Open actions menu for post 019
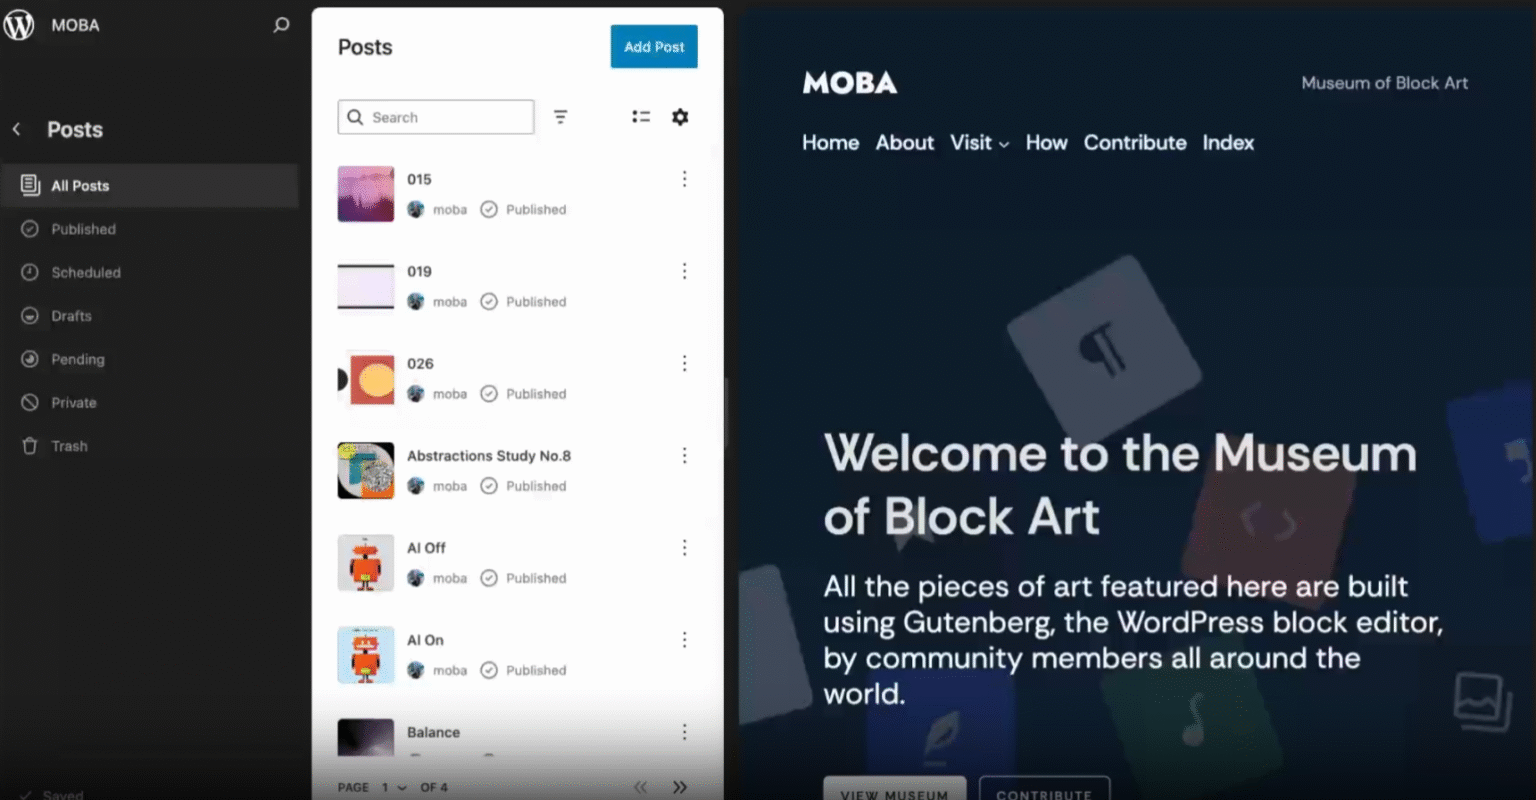1536x800 pixels. click(684, 271)
